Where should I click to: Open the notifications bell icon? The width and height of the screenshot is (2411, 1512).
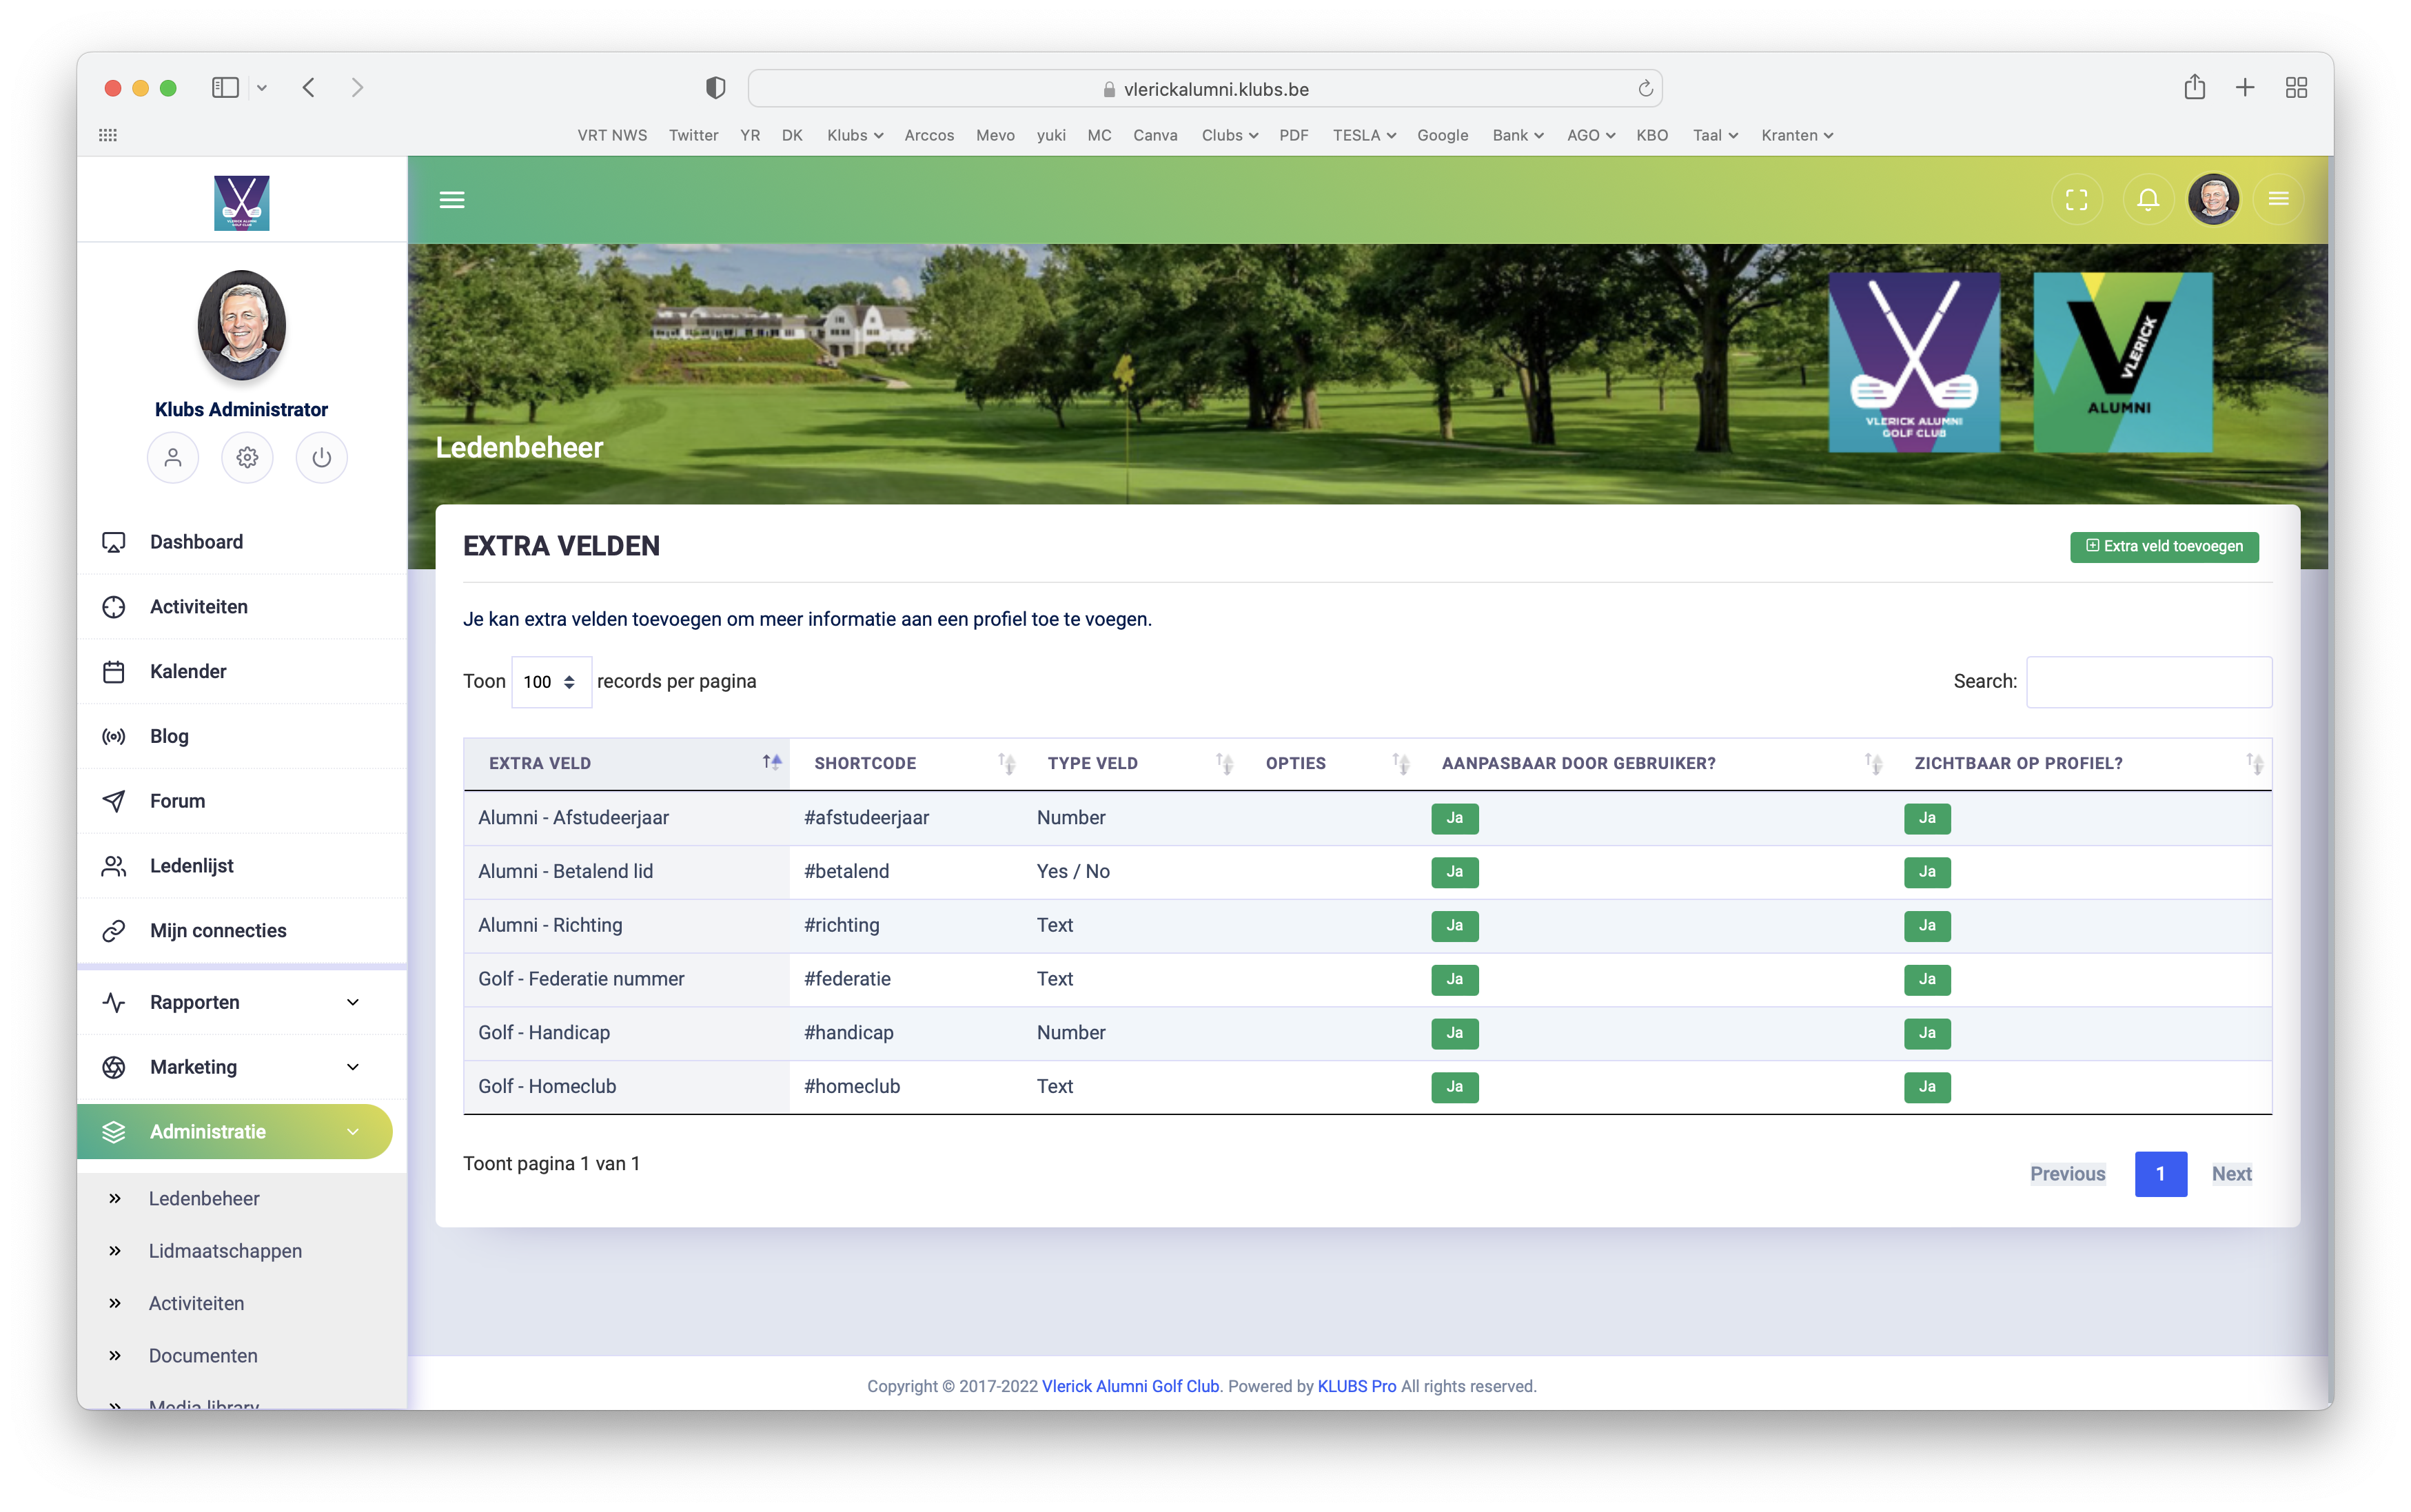[2147, 200]
